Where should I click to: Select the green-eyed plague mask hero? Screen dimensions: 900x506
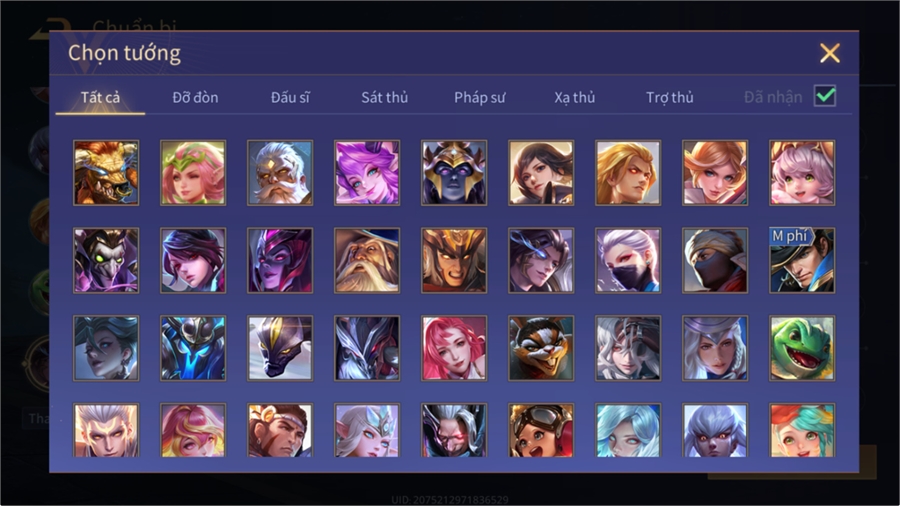[106, 260]
